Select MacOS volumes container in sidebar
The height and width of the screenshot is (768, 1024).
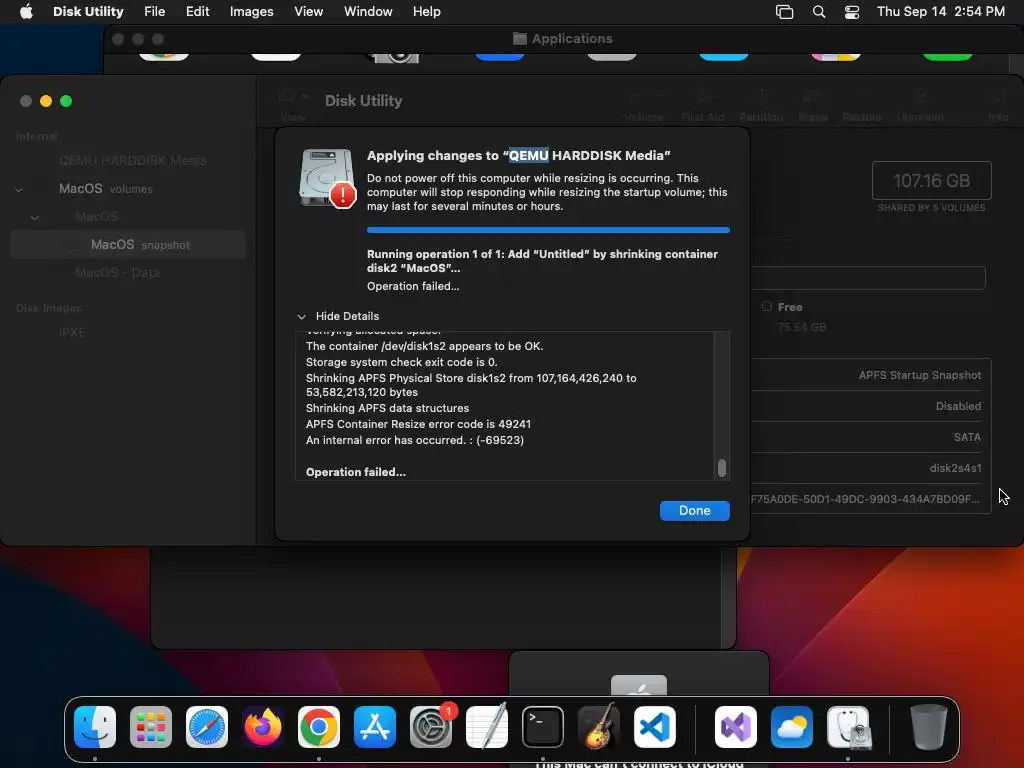click(x=106, y=189)
